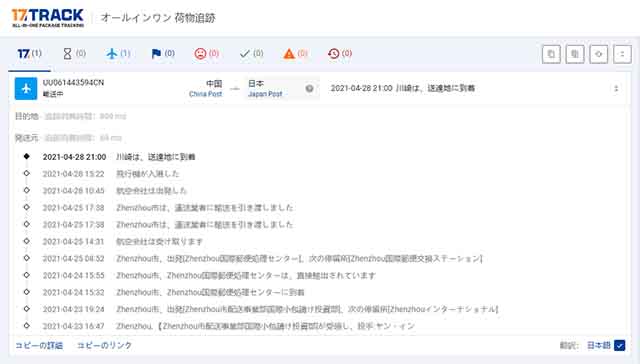This screenshot has height=364, width=640.
Task: Select the timeline marker for 2021-04-28 10:45
Action: tap(27, 190)
